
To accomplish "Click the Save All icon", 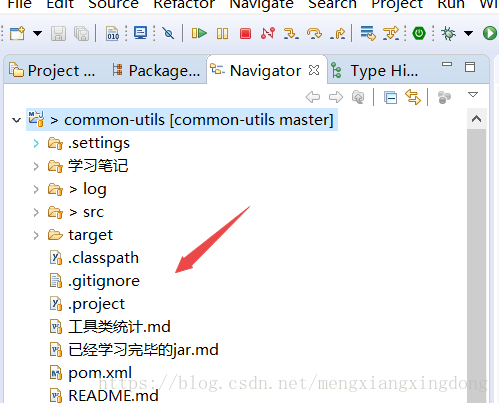I will pos(81,33).
